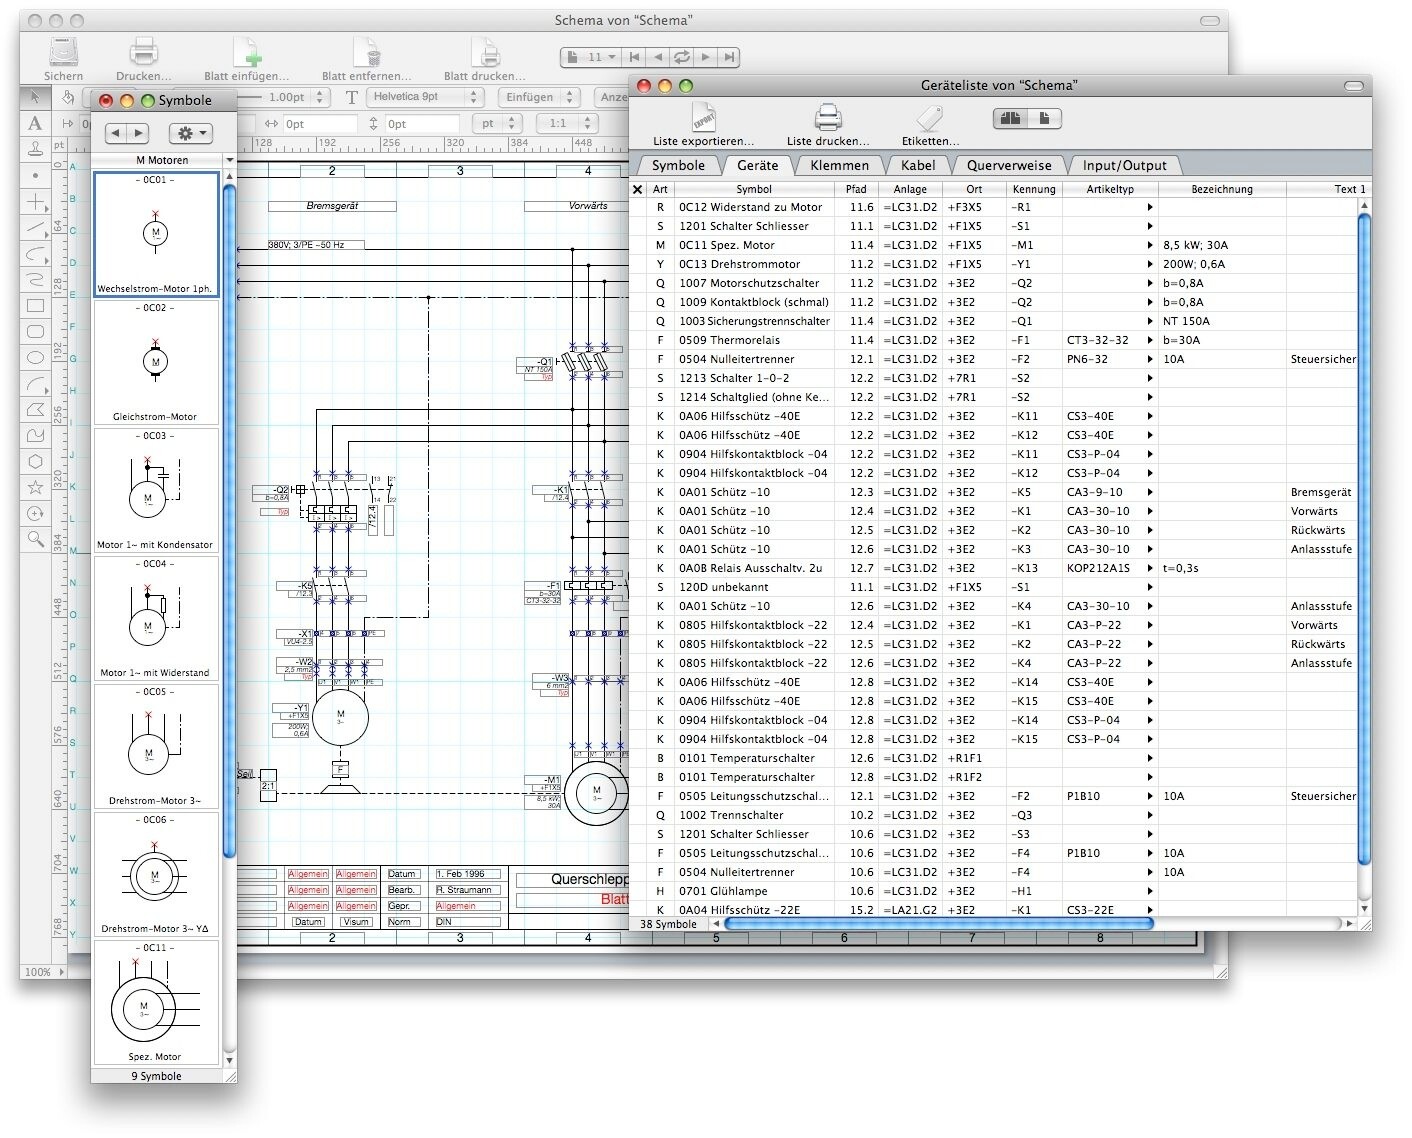1412x1138 pixels.
Task: Select the rectangle drawing tool
Action: (35, 306)
